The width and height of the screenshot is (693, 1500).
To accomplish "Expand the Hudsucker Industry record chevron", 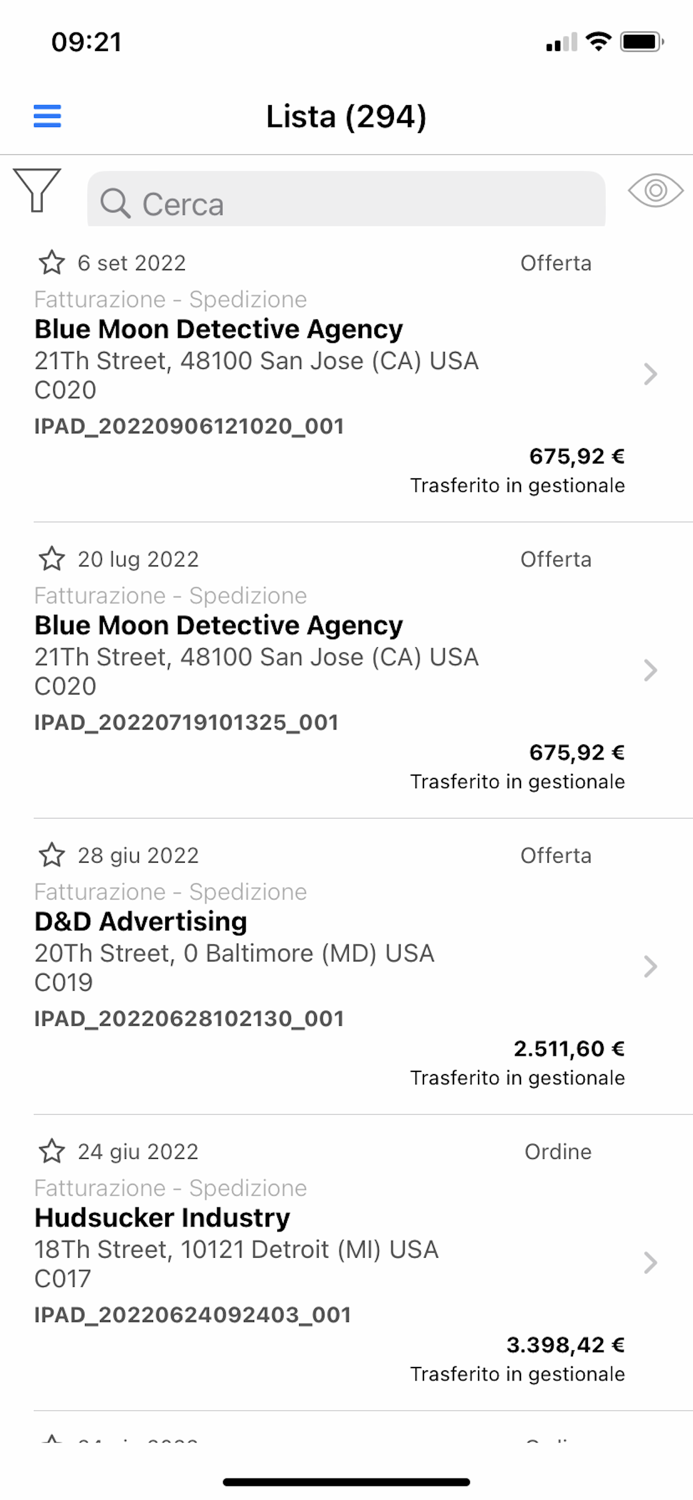I will (650, 1263).
